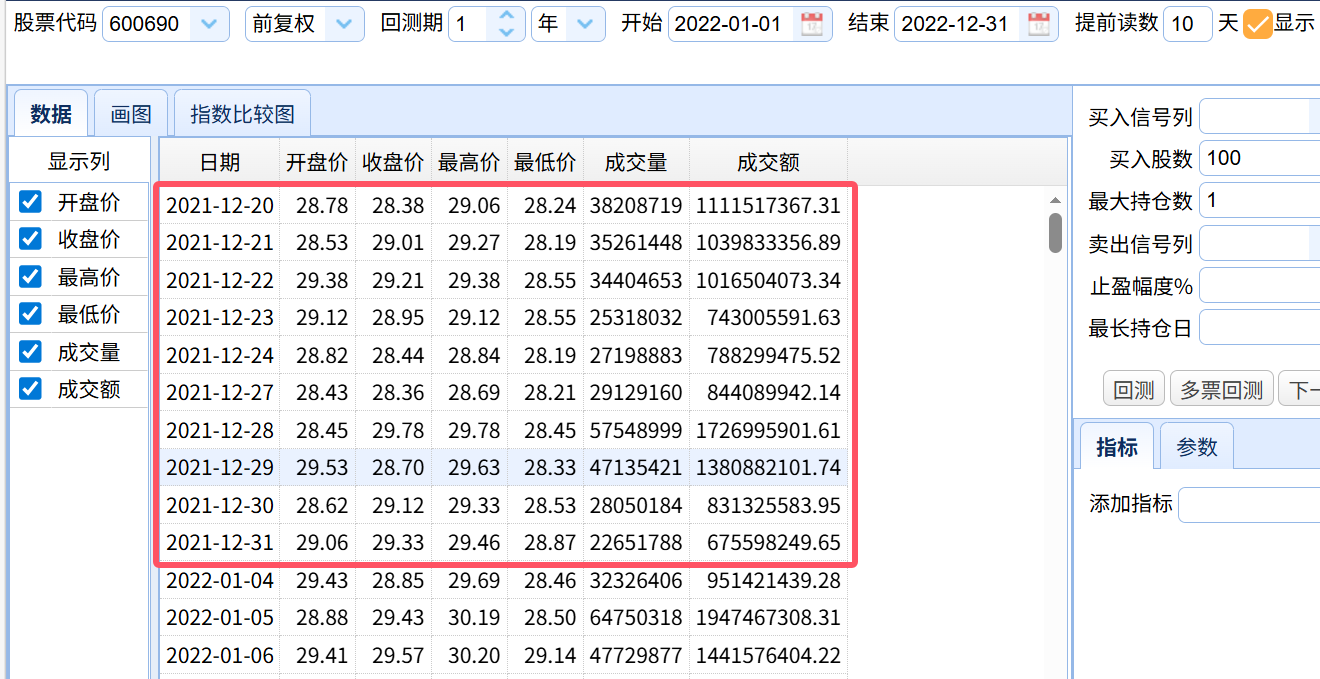Screen dimensions: 1320x679
Task: Select the row dated 2021-12-28
Action: coord(504,430)
